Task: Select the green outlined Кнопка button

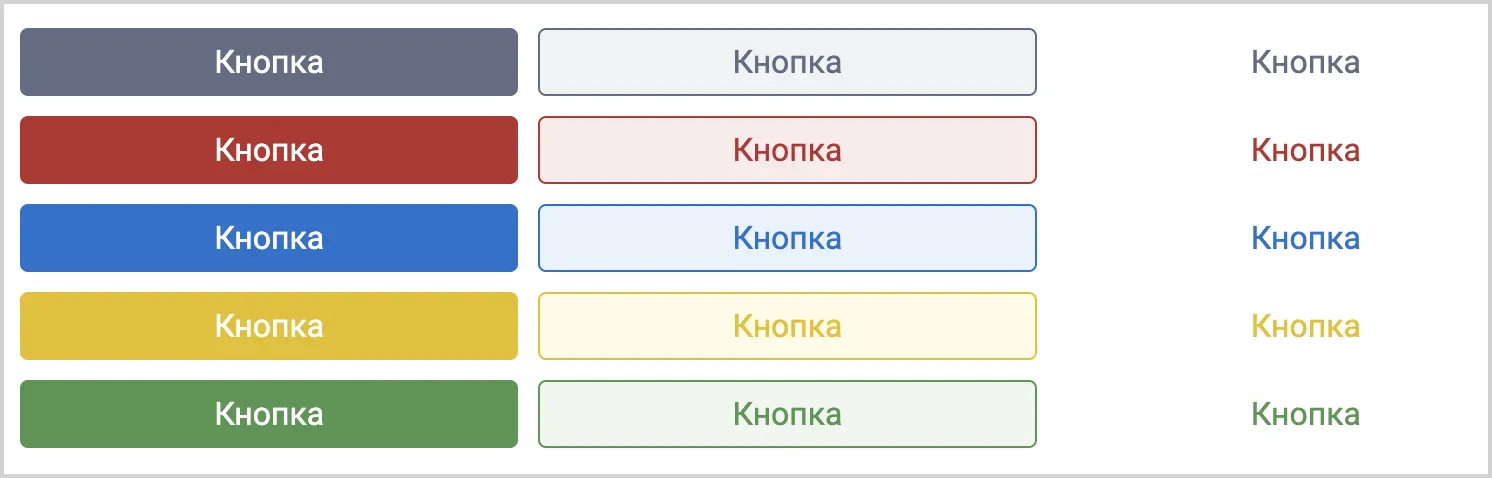Action: click(x=787, y=414)
